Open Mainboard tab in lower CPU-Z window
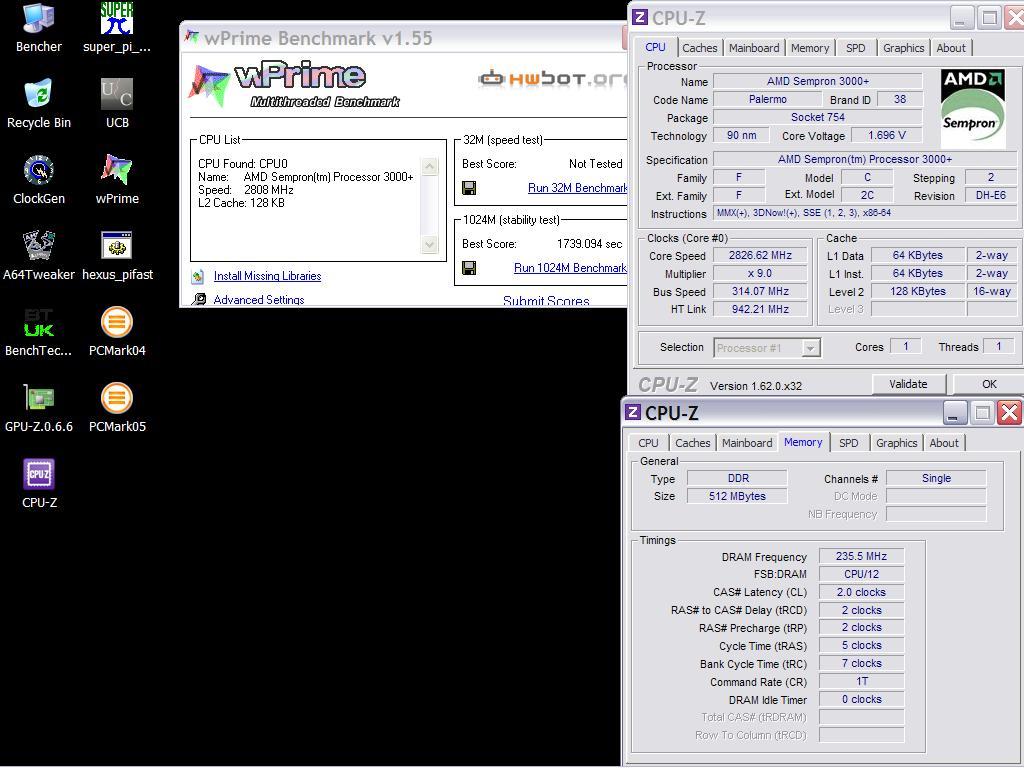Viewport: 1024px width, 768px height. point(747,443)
